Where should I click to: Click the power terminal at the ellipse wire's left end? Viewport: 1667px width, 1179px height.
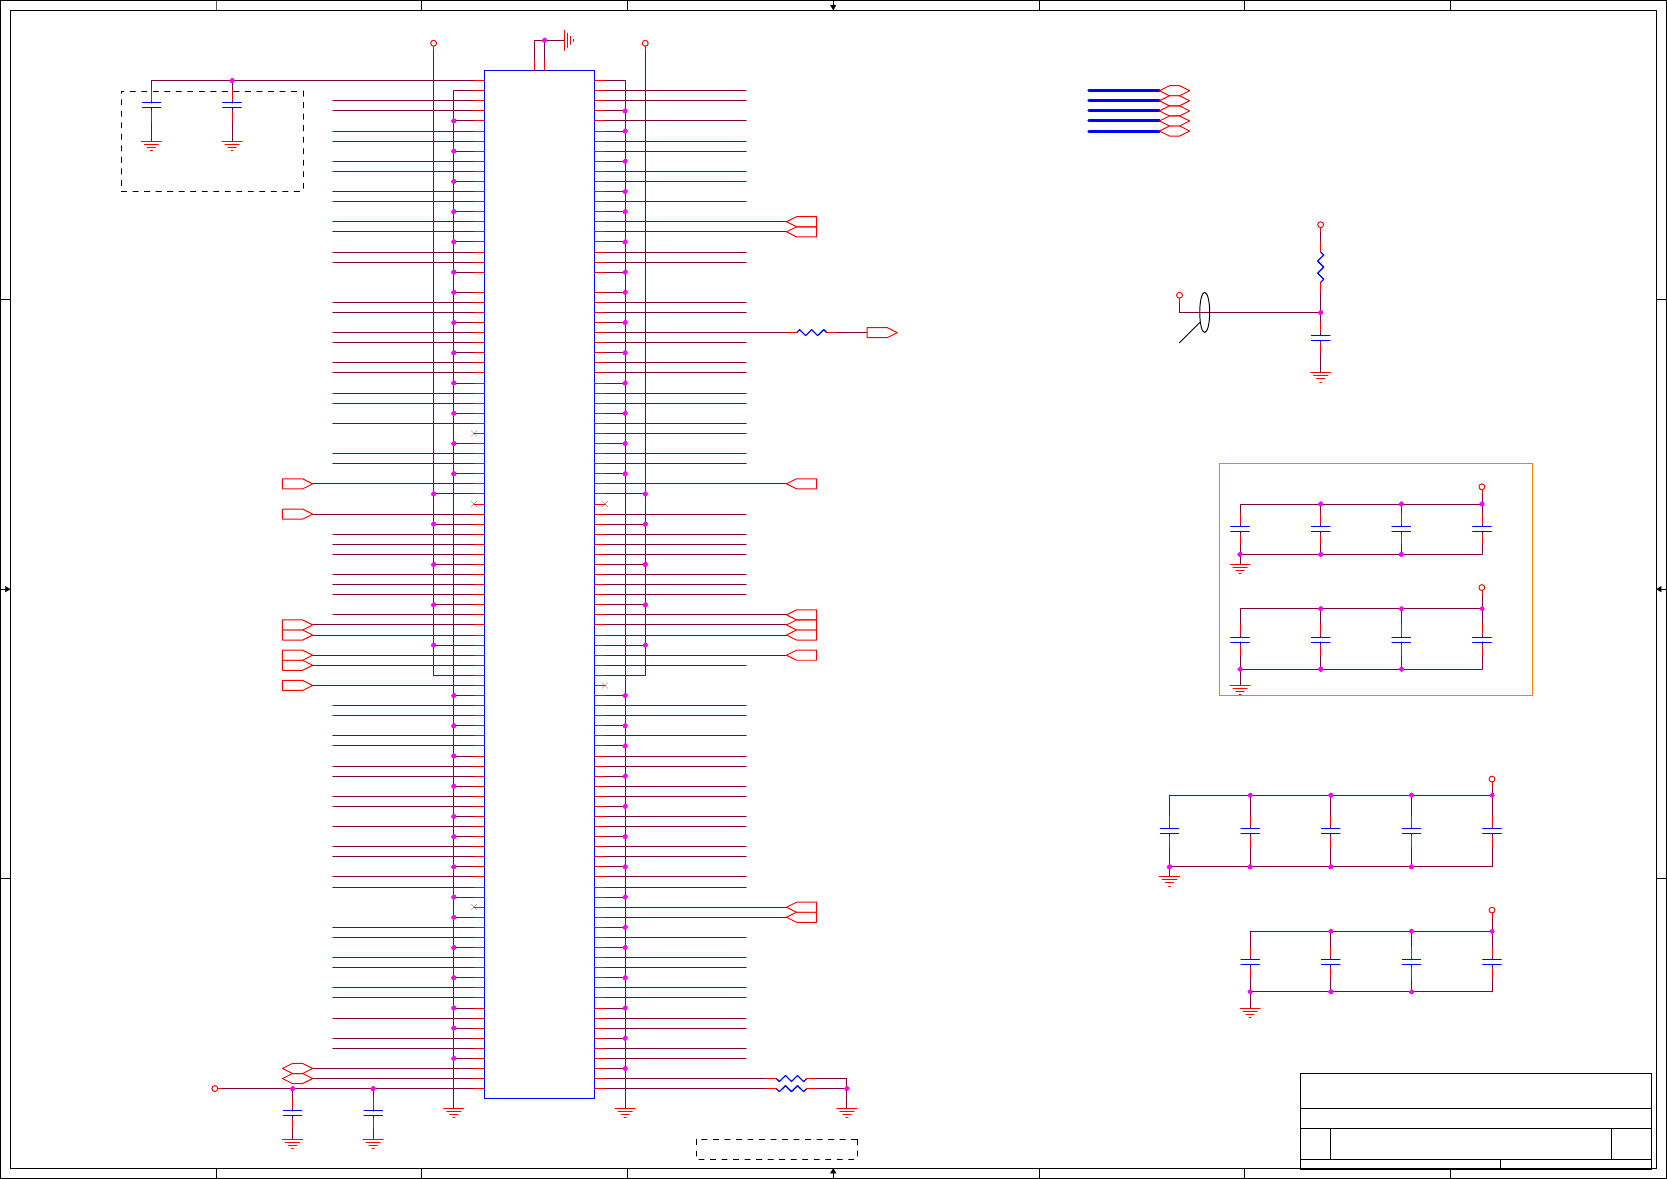click(x=1179, y=295)
